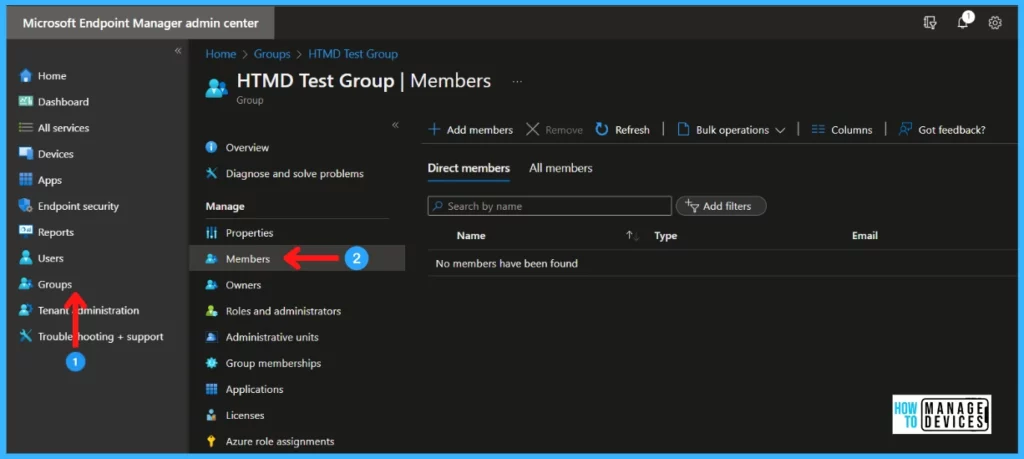Collapse the group resource menu
The image size is (1024, 459).
tap(395, 125)
